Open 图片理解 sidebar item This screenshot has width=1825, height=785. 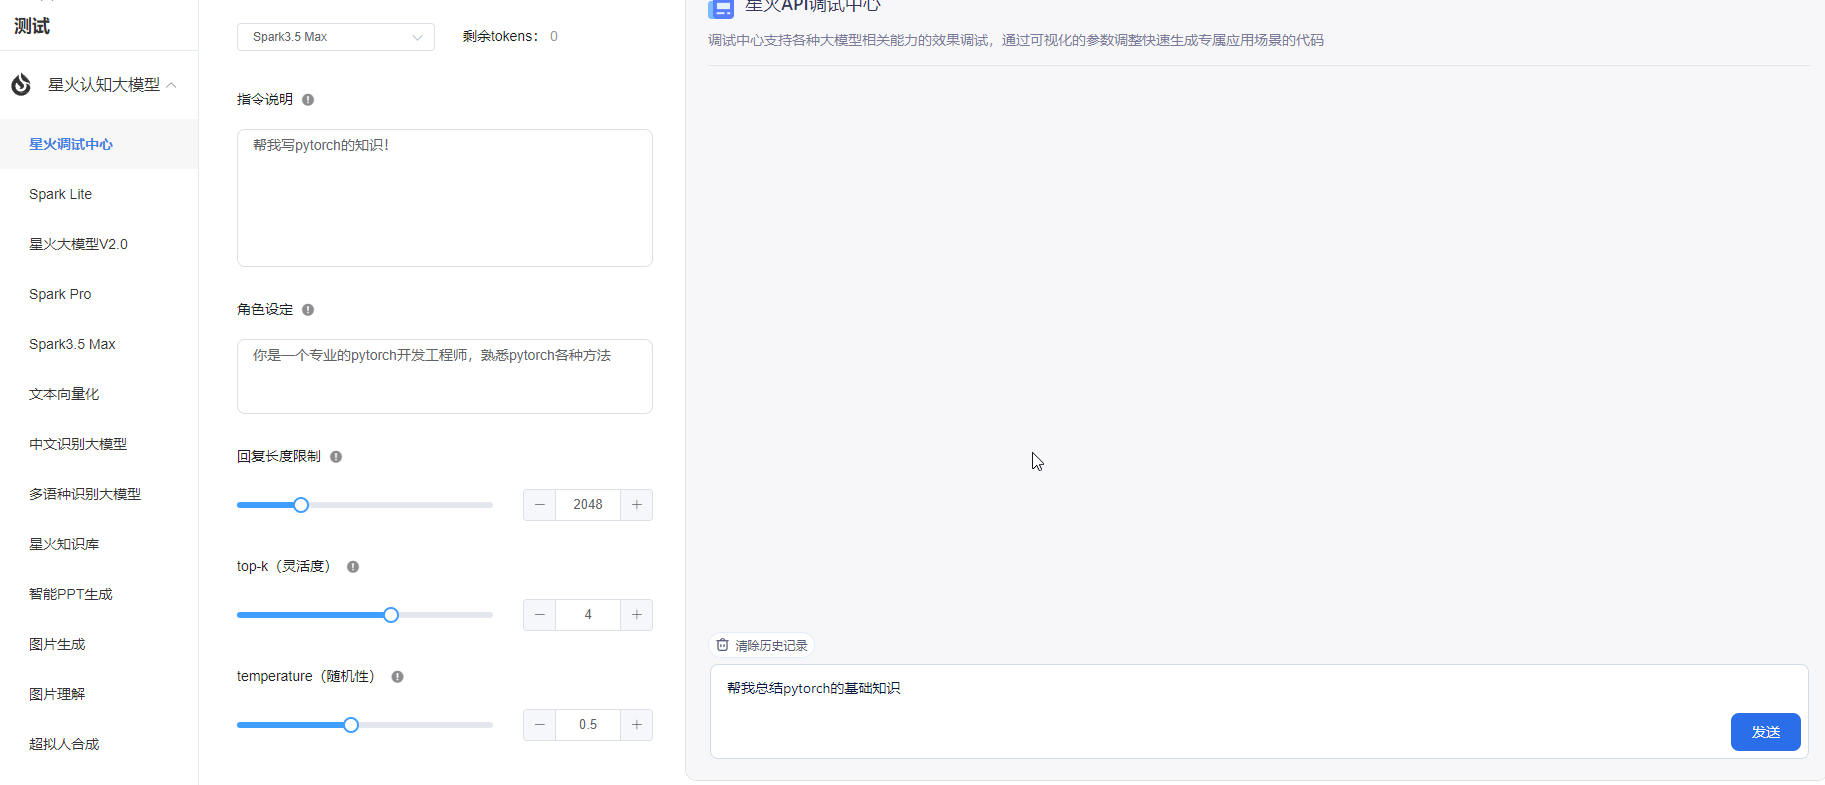tap(57, 694)
